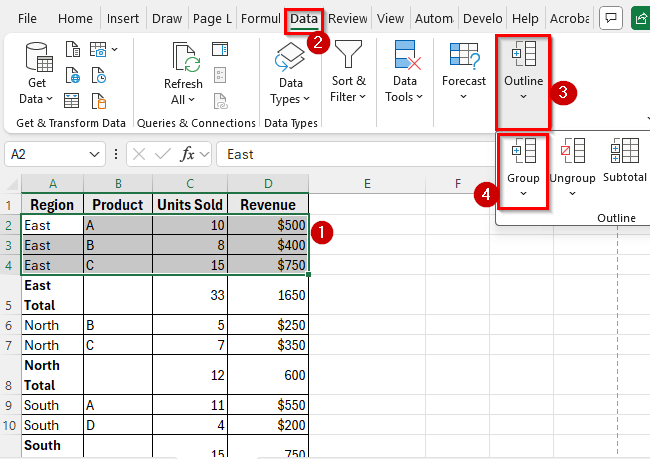Expand the Ungroup dropdown chevron
The image size is (650, 459).
[x=572, y=194]
